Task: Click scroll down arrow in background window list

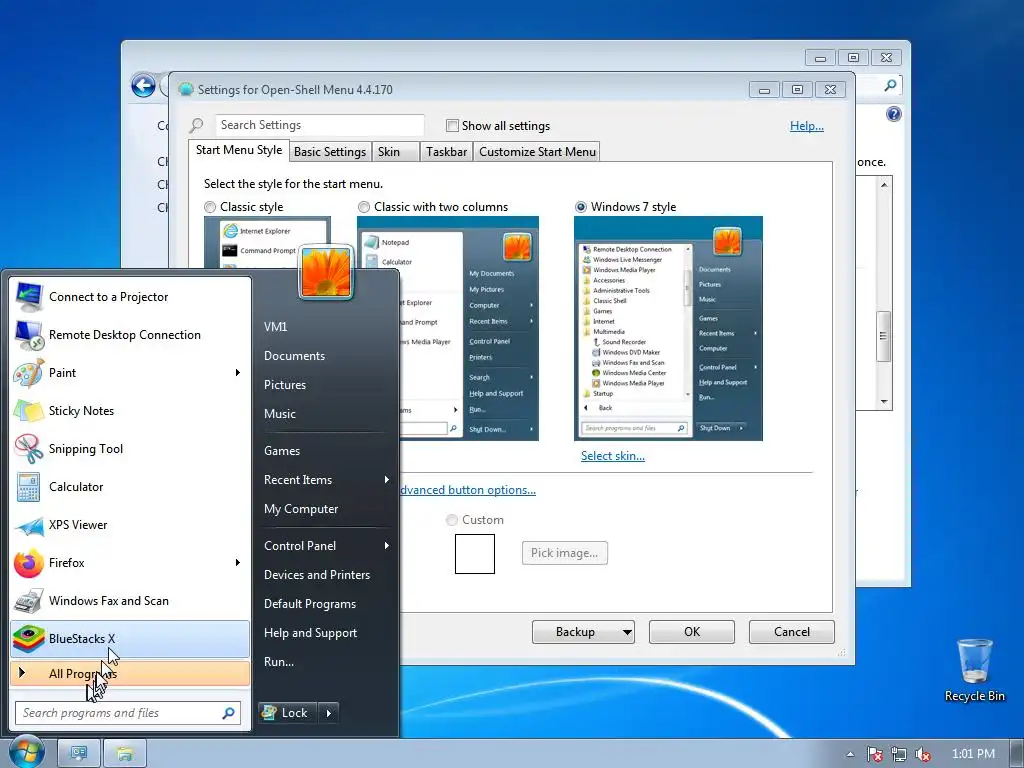Action: click(884, 402)
